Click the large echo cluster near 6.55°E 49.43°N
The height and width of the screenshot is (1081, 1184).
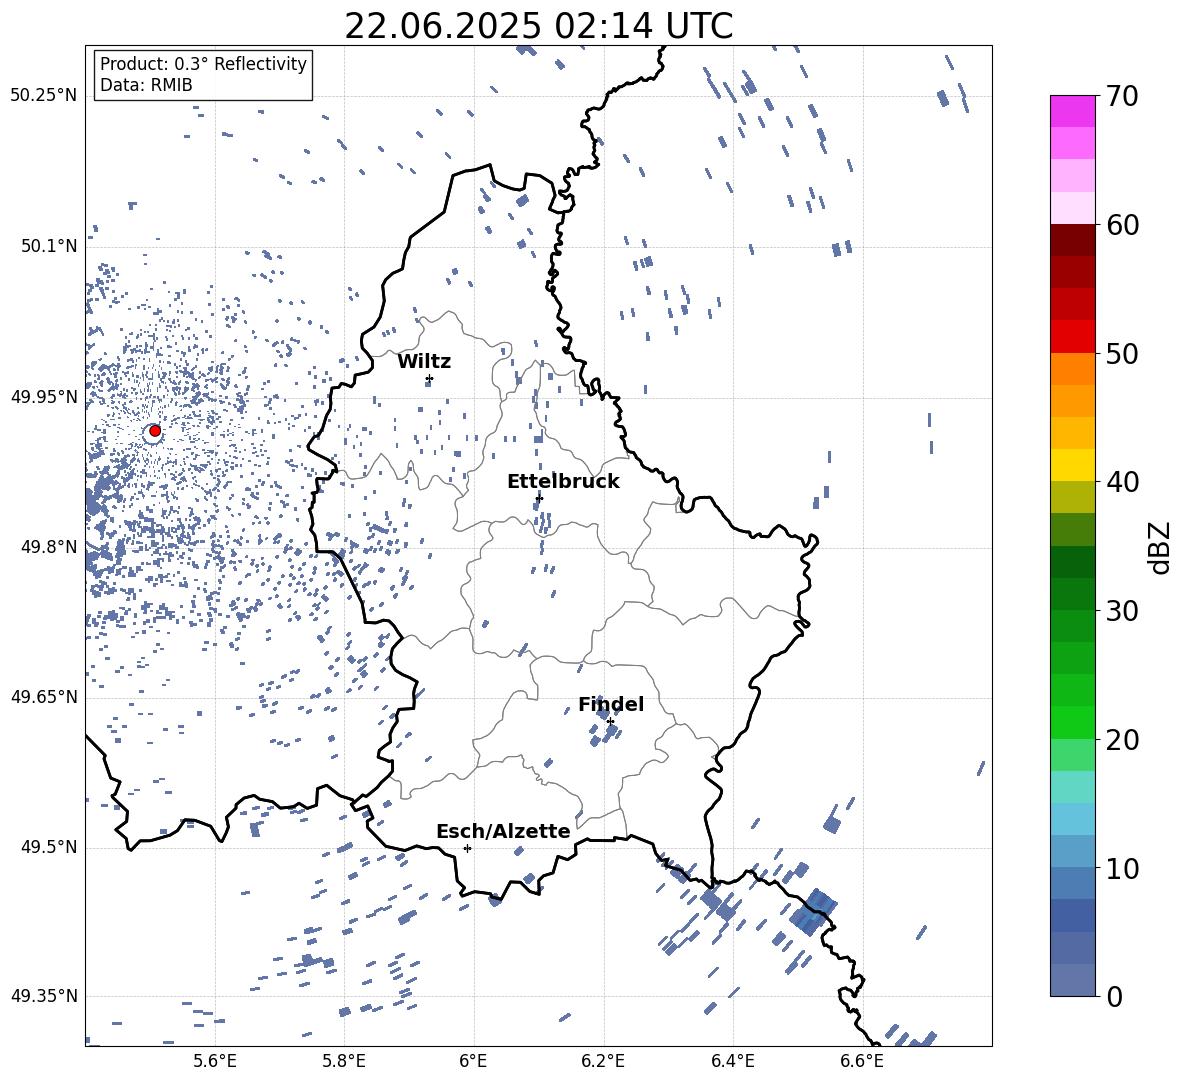coord(813,912)
